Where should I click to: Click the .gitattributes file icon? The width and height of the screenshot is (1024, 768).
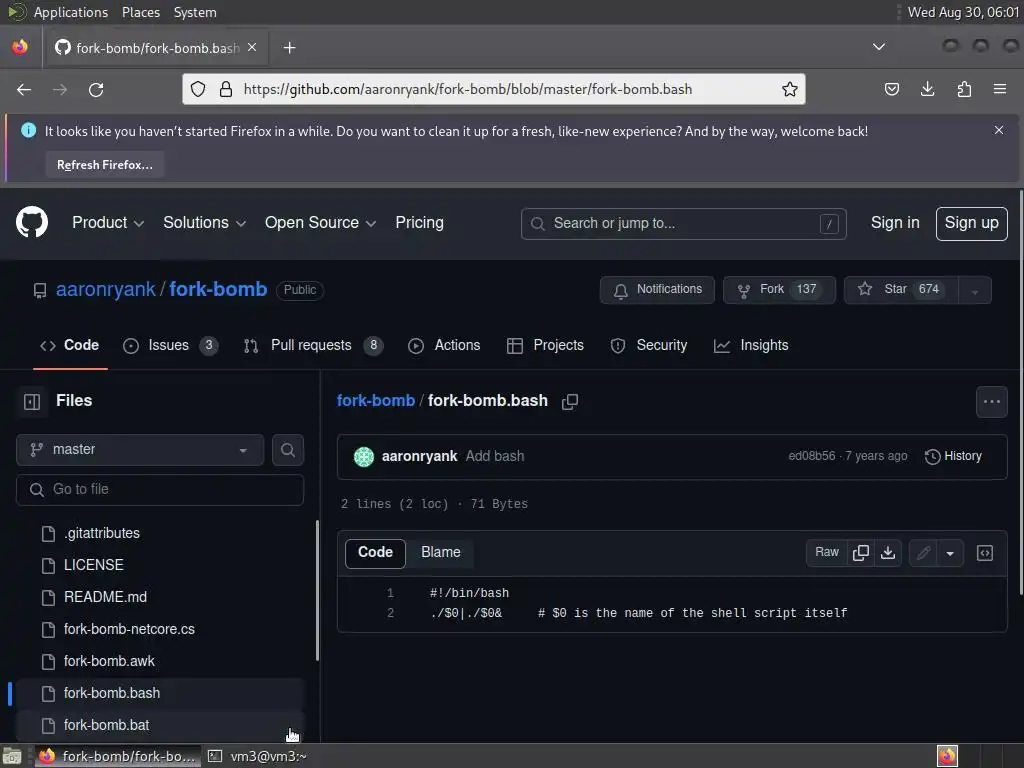[x=48, y=534]
